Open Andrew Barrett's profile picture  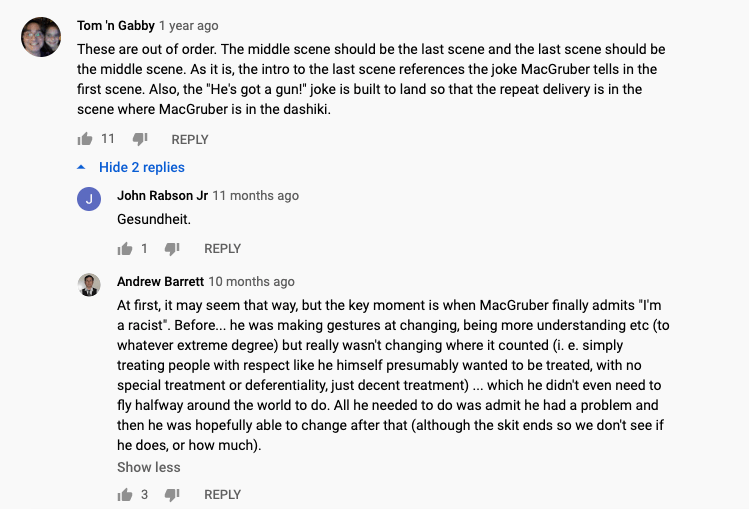coord(89,284)
